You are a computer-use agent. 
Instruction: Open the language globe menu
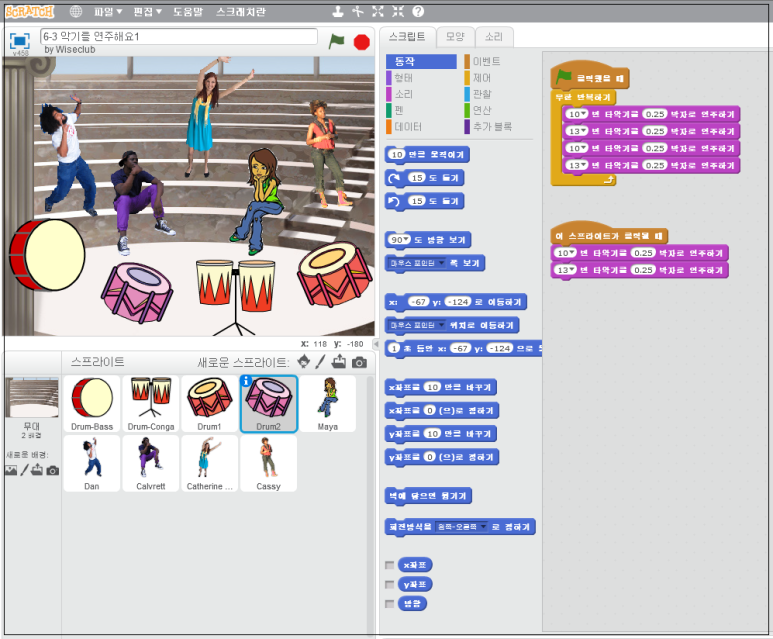(75, 11)
